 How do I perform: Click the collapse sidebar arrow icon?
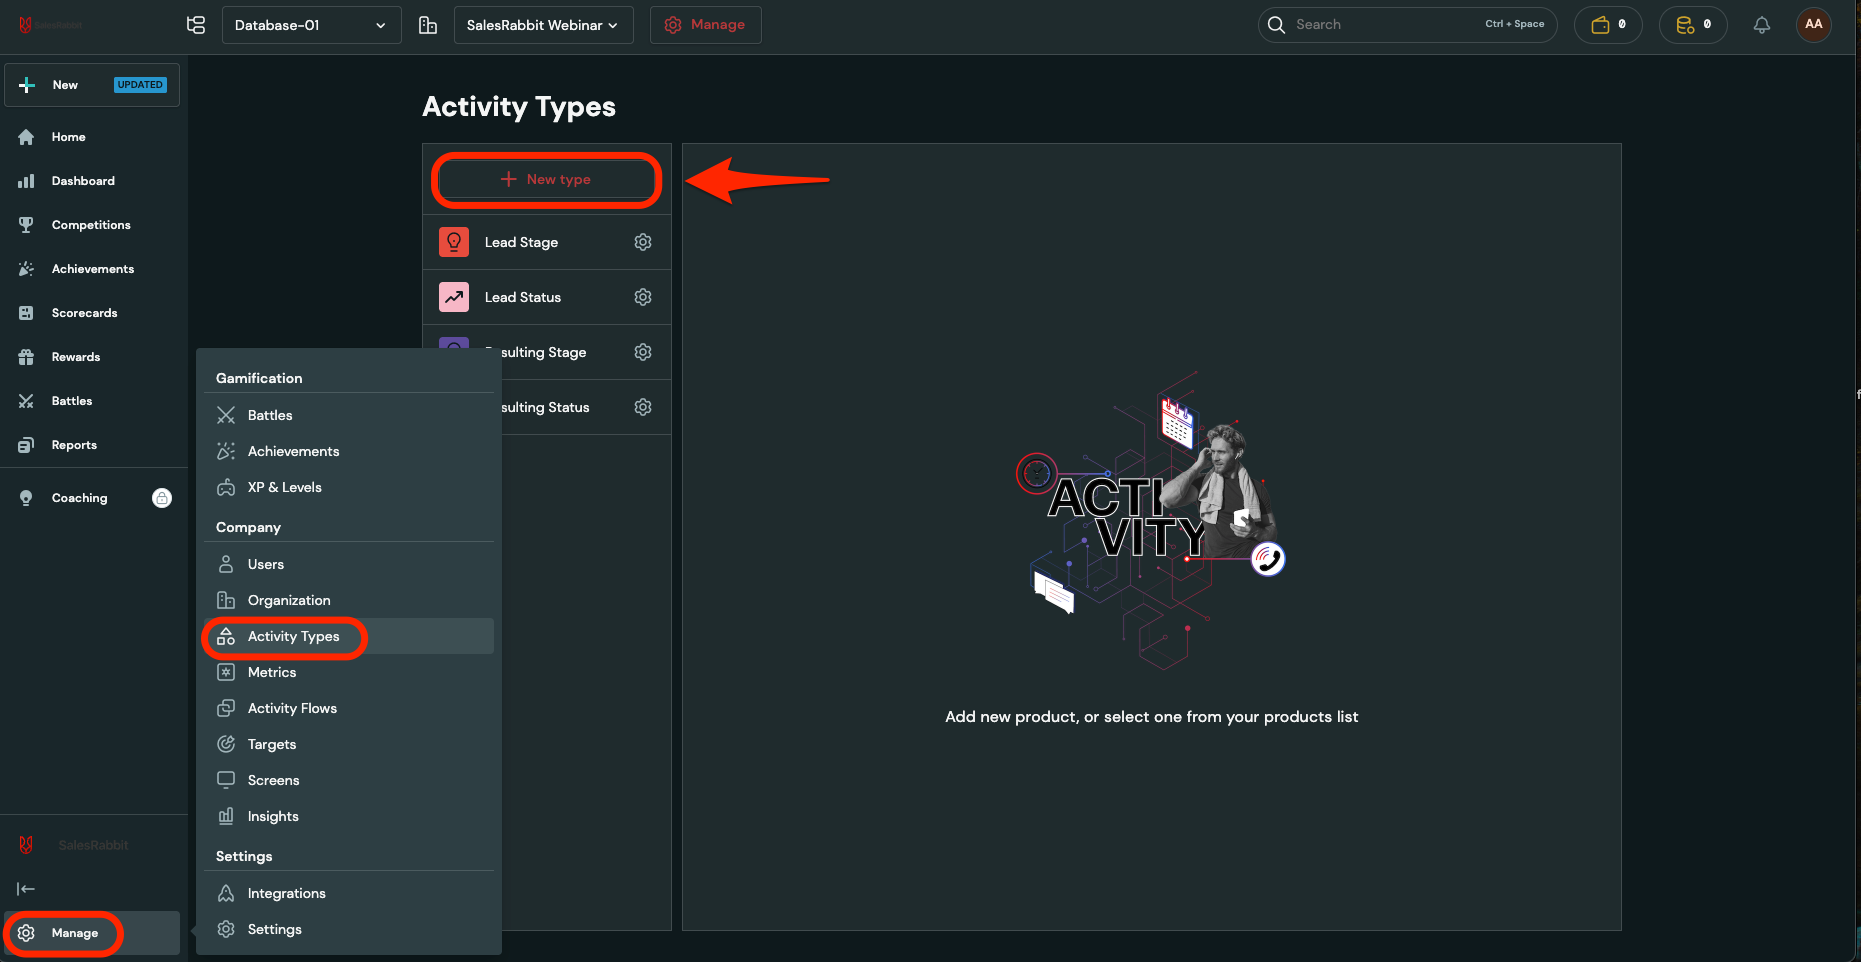pos(26,889)
